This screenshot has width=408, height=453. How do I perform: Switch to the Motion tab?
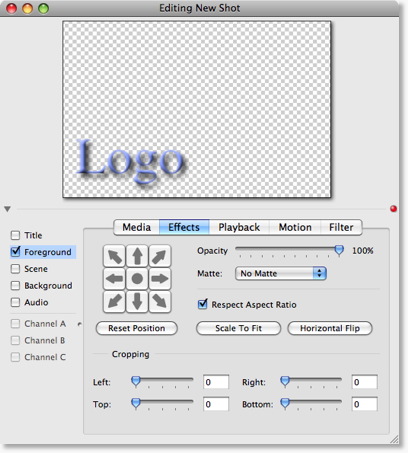click(295, 227)
